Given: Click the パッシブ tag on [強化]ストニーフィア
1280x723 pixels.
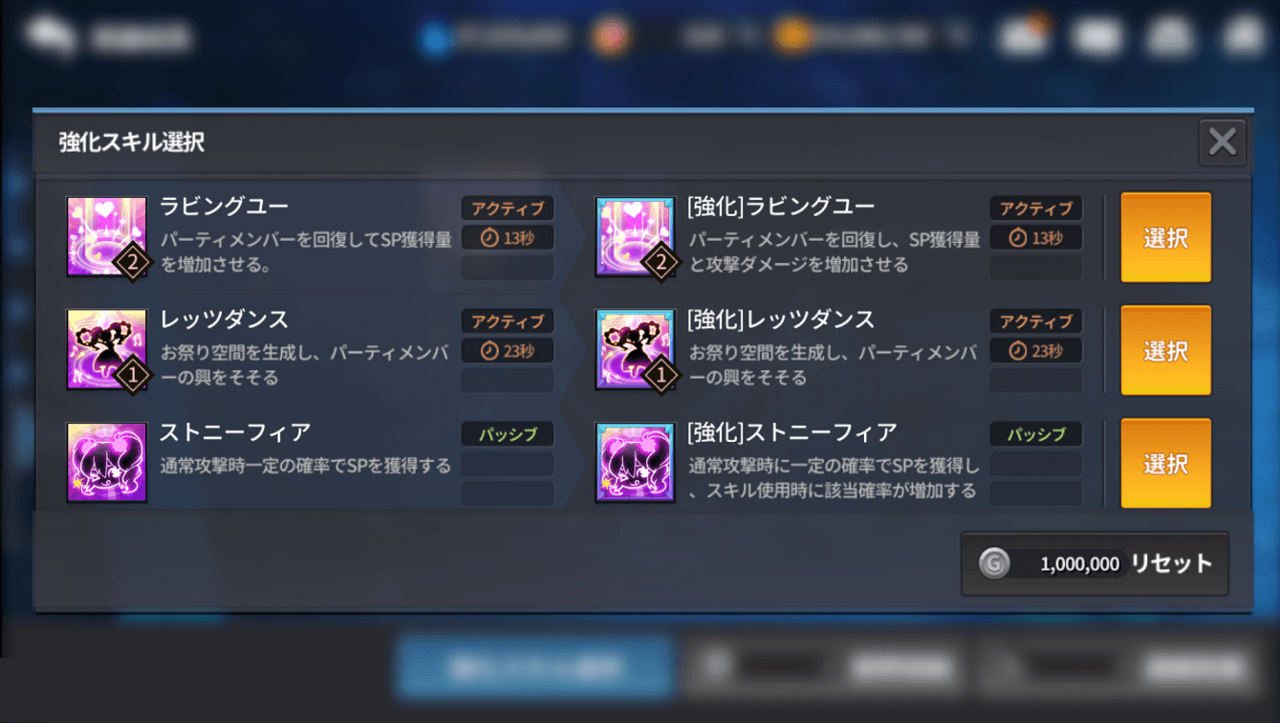Looking at the screenshot, I should point(1036,434).
